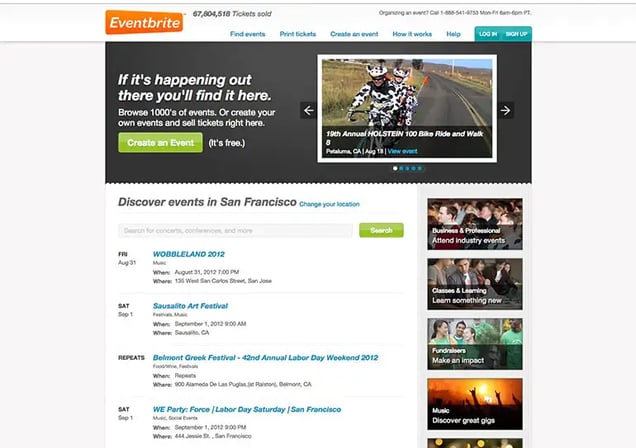This screenshot has width=636, height=448.
Task: Go to previous carousel slide arrow
Action: [x=309, y=110]
